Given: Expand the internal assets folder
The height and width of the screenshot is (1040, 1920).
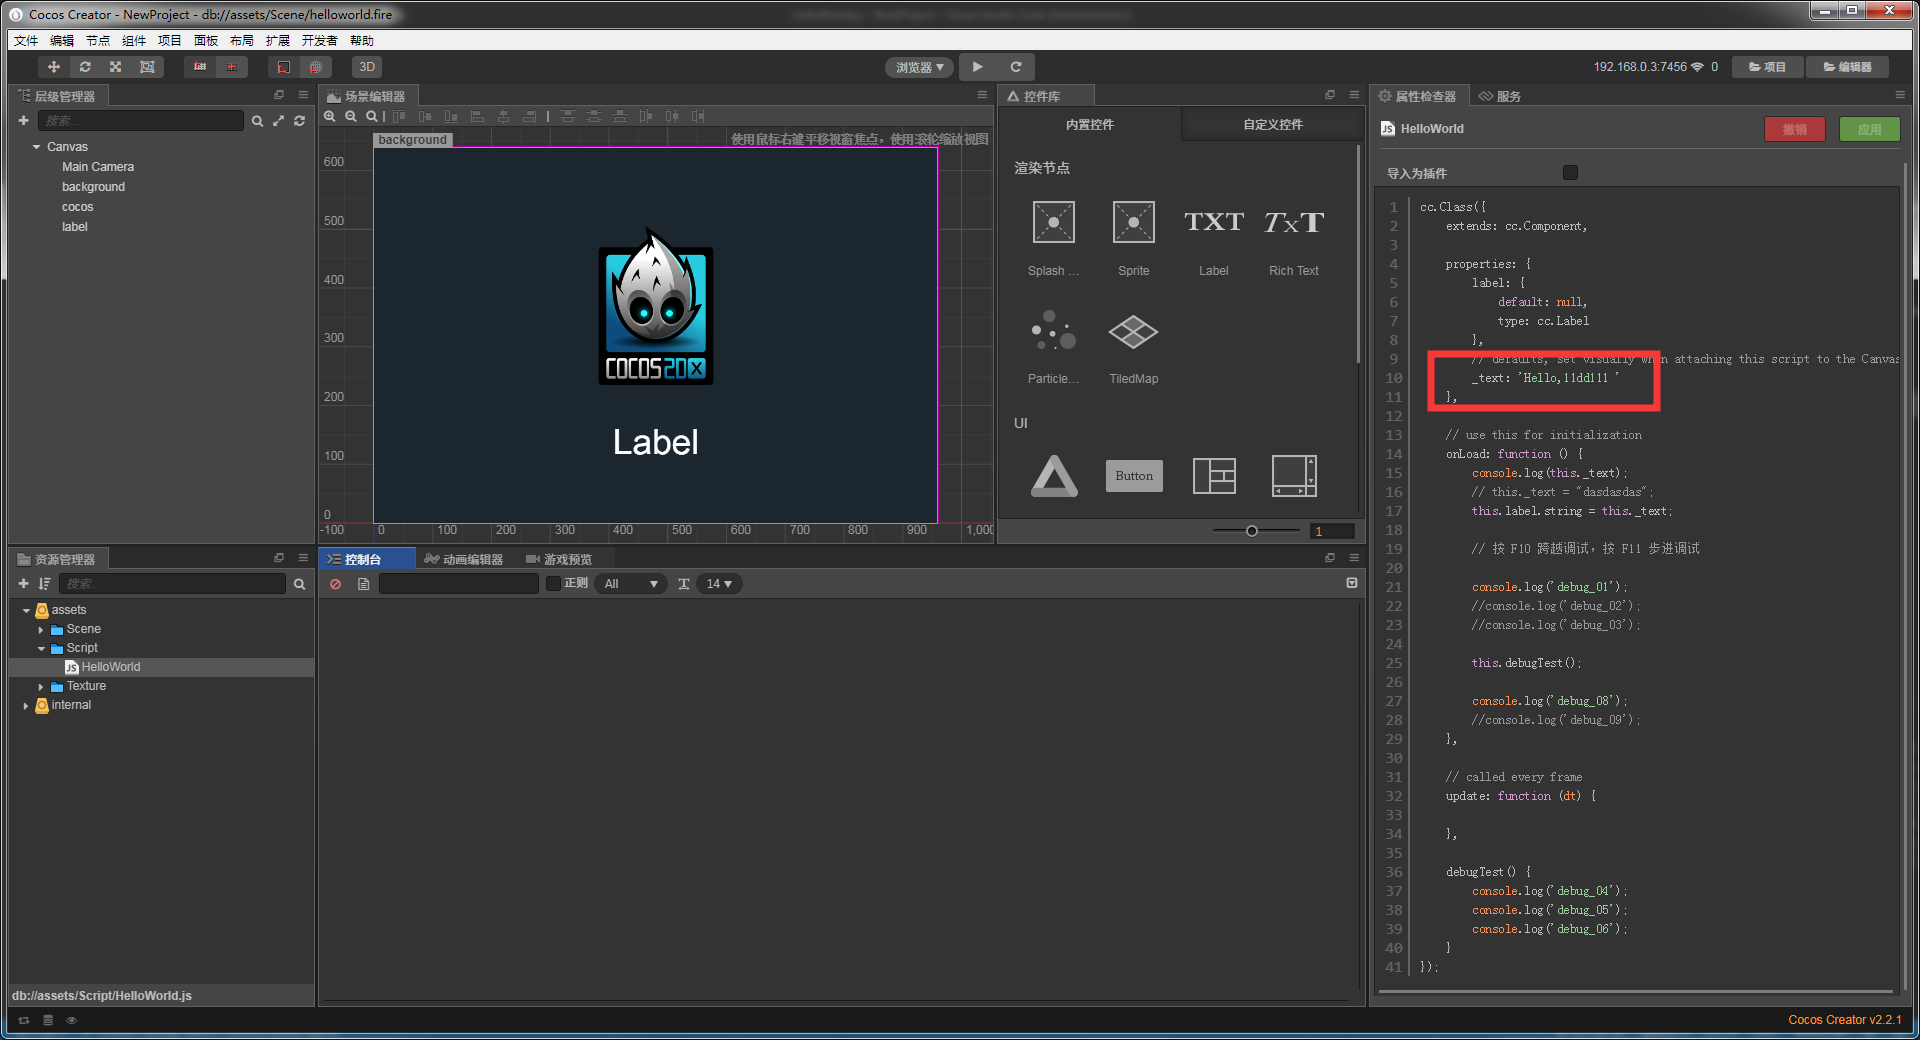Looking at the screenshot, I should click(x=26, y=706).
